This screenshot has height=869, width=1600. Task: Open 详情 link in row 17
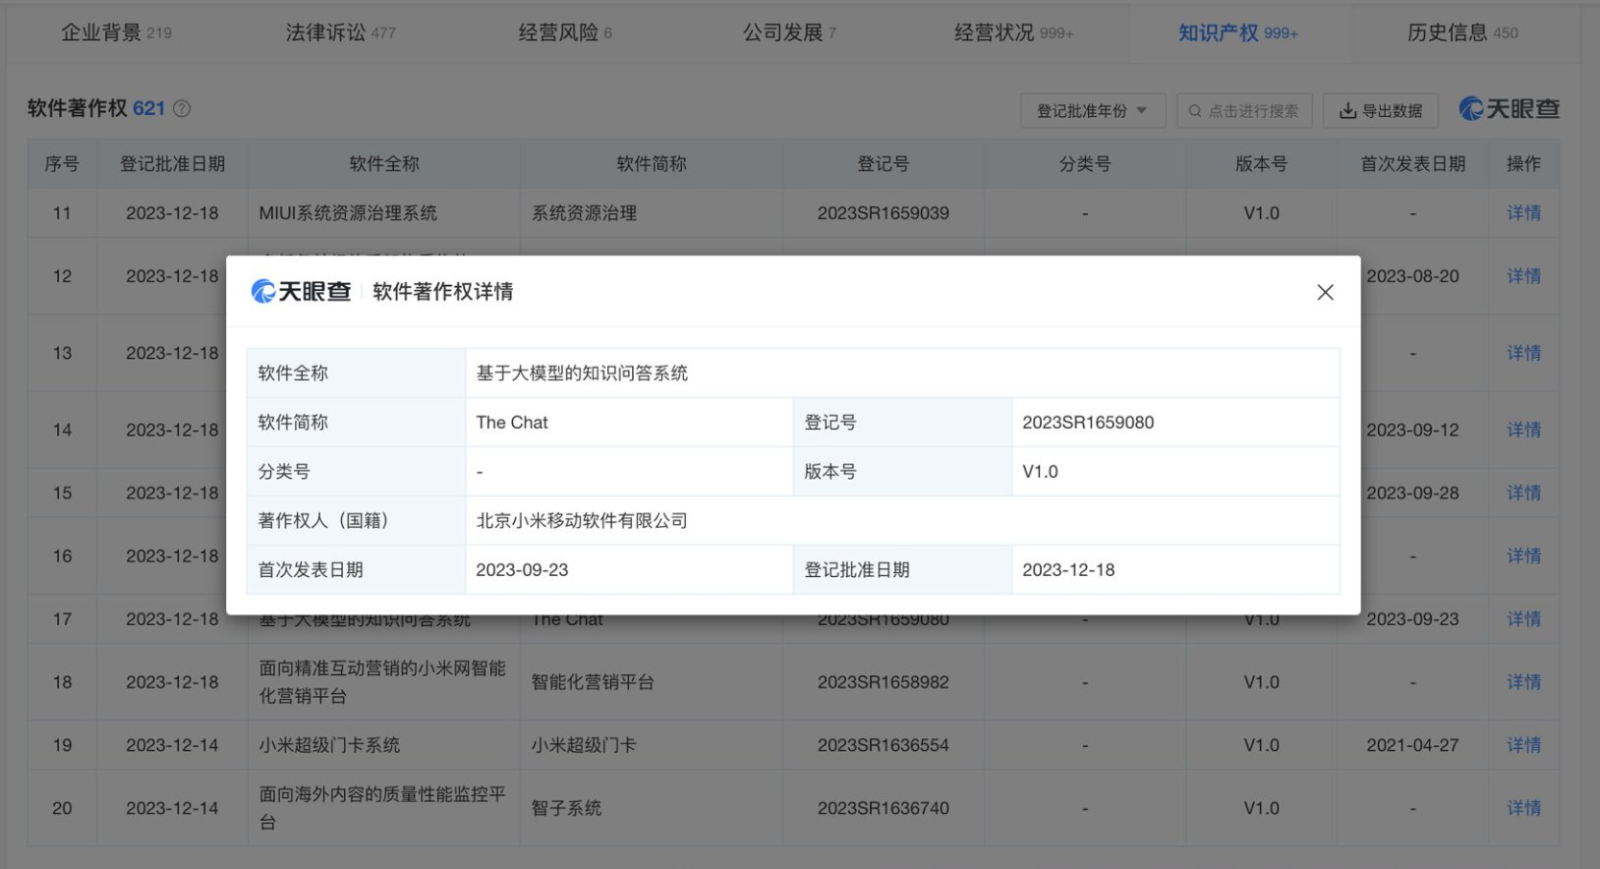[1524, 619]
